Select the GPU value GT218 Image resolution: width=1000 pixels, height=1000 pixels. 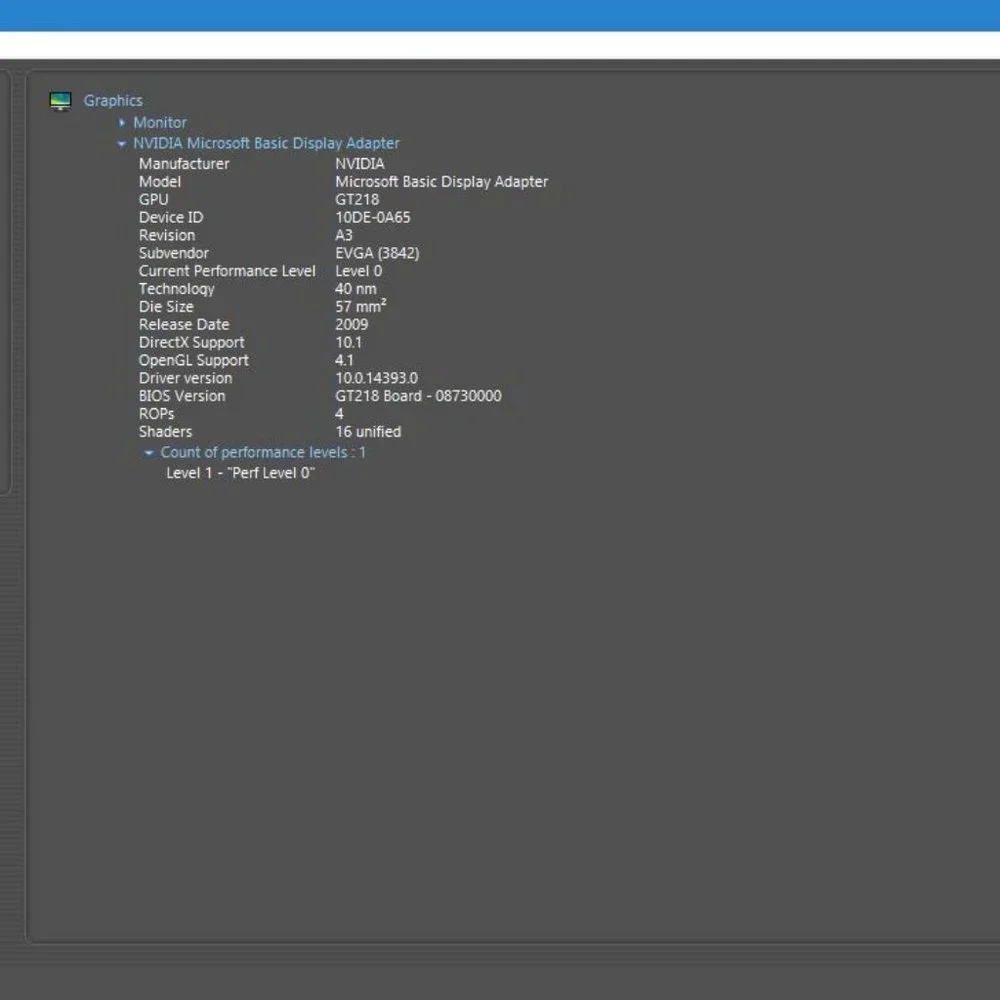coord(357,200)
